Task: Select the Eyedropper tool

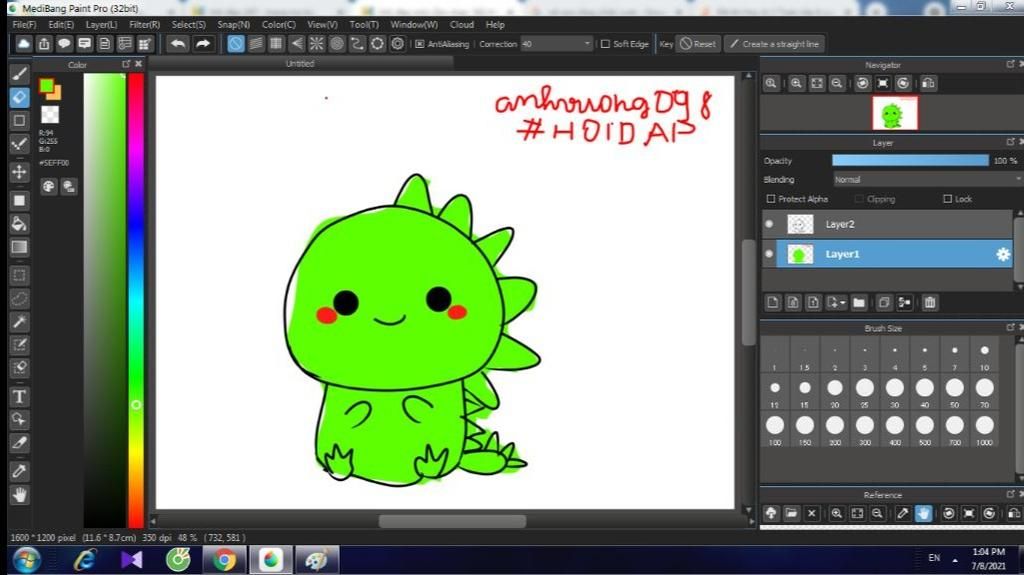Action: click(20, 470)
